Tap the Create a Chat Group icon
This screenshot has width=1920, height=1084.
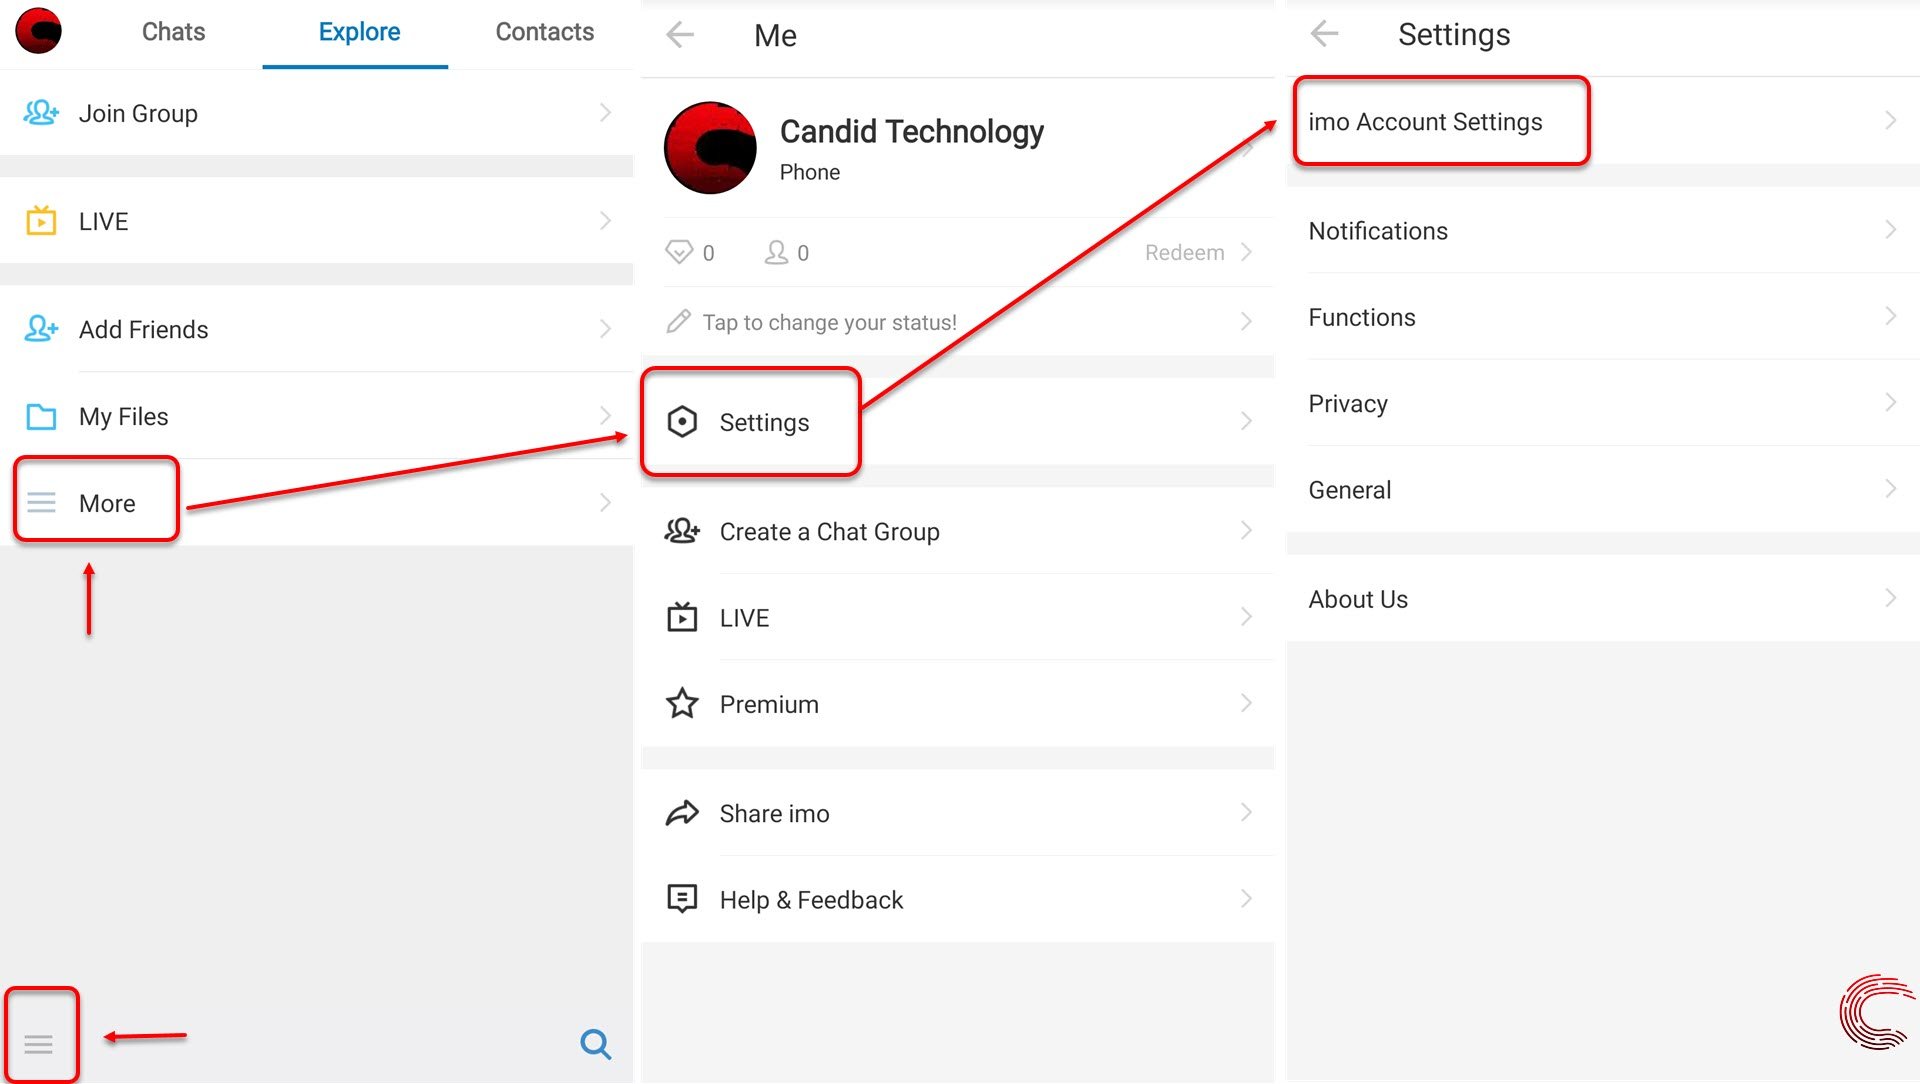pyautogui.click(x=680, y=530)
